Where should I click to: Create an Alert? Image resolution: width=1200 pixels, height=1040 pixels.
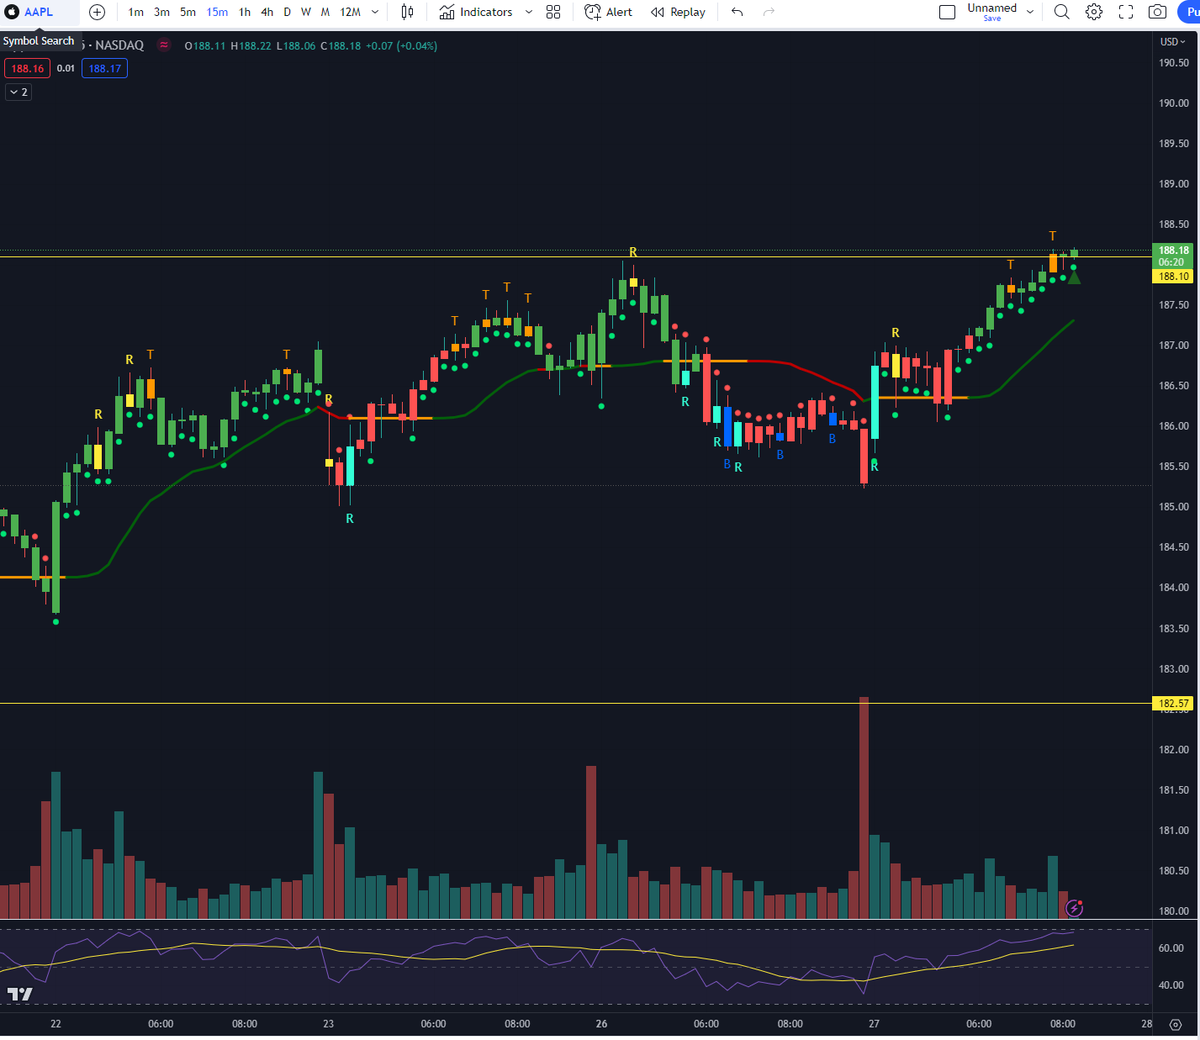click(608, 12)
